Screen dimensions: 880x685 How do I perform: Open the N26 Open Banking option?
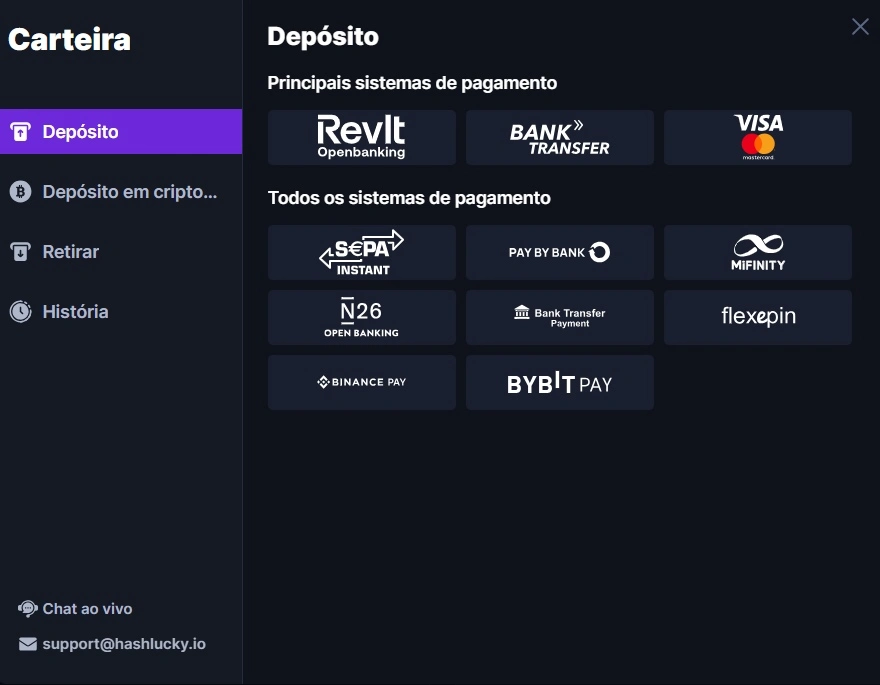361,317
